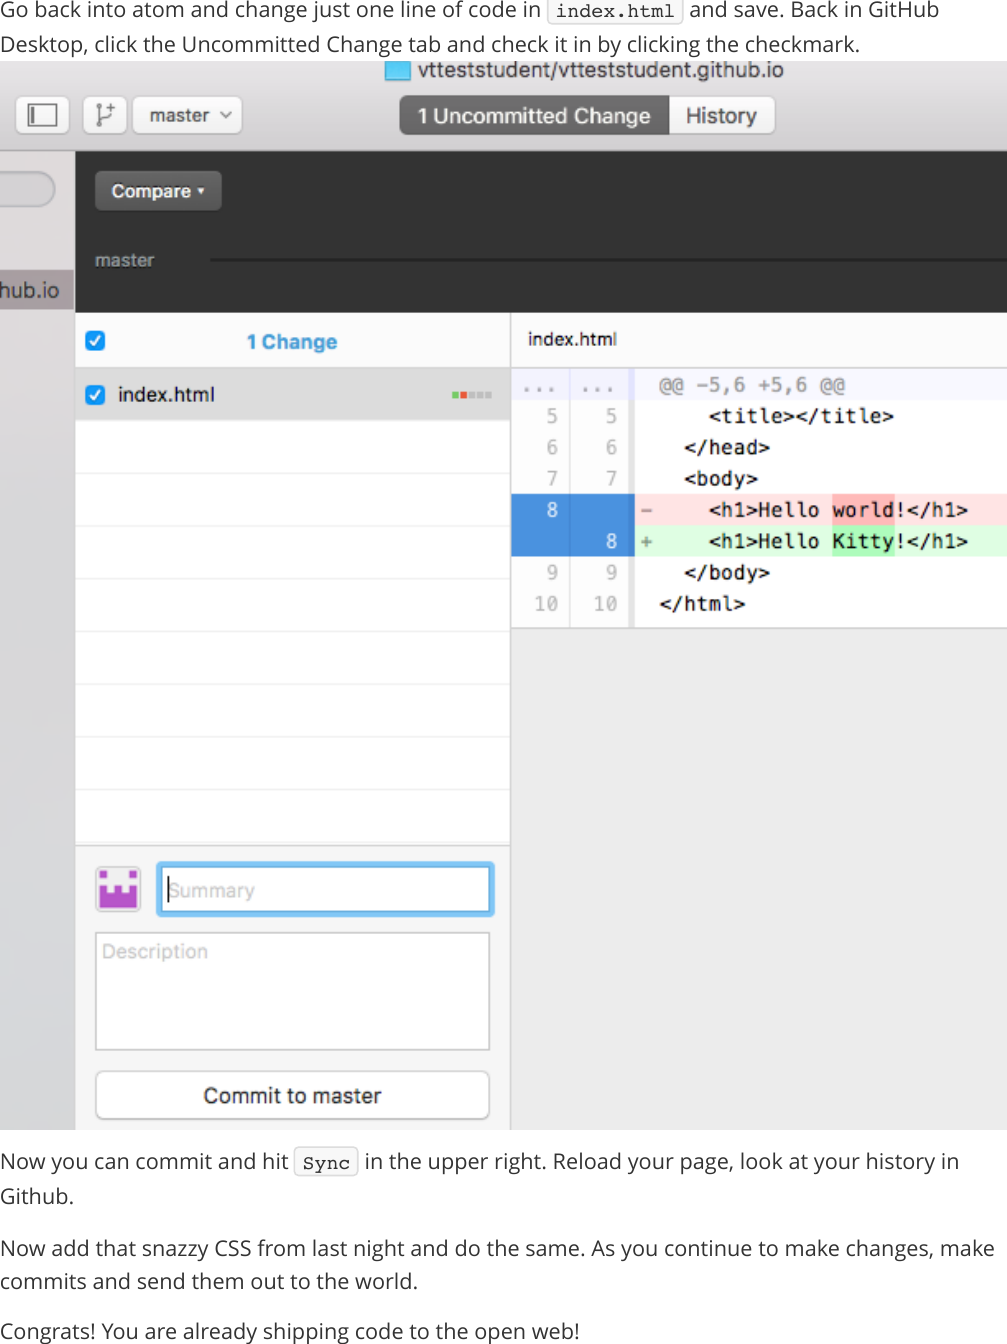
Task: Focus the Description text area
Action: click(x=292, y=991)
